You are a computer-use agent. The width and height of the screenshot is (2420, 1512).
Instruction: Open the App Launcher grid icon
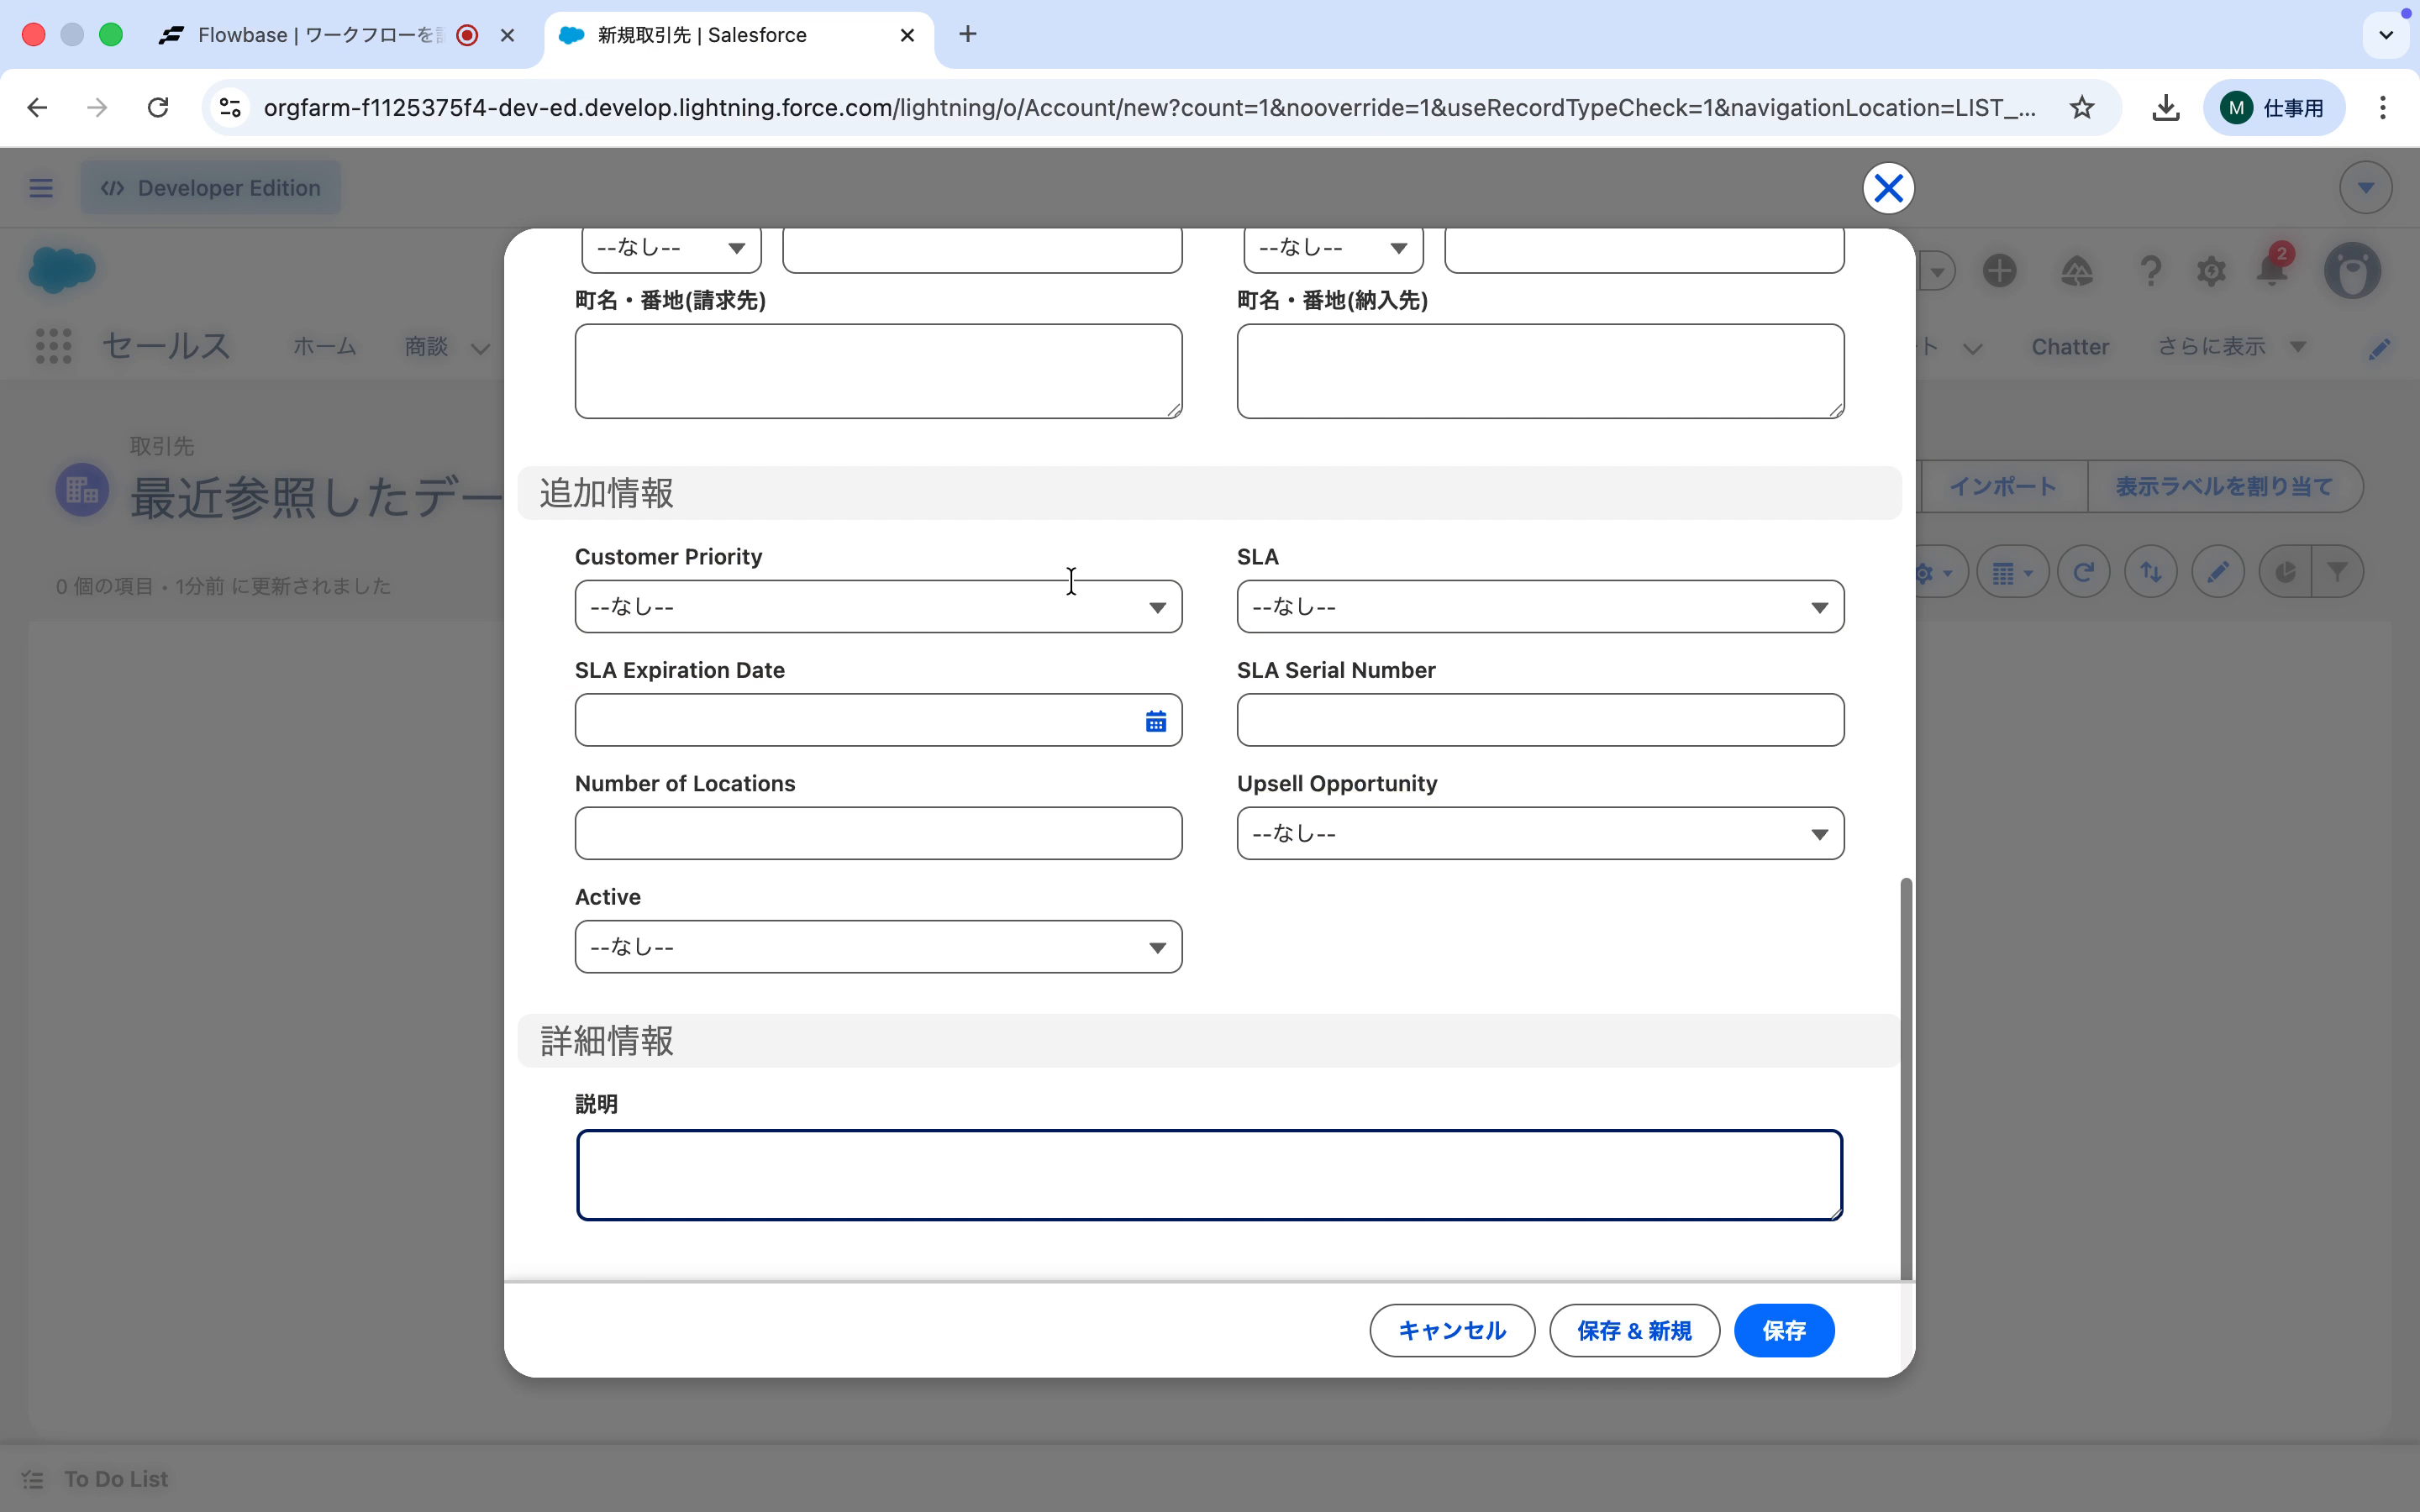(53, 346)
